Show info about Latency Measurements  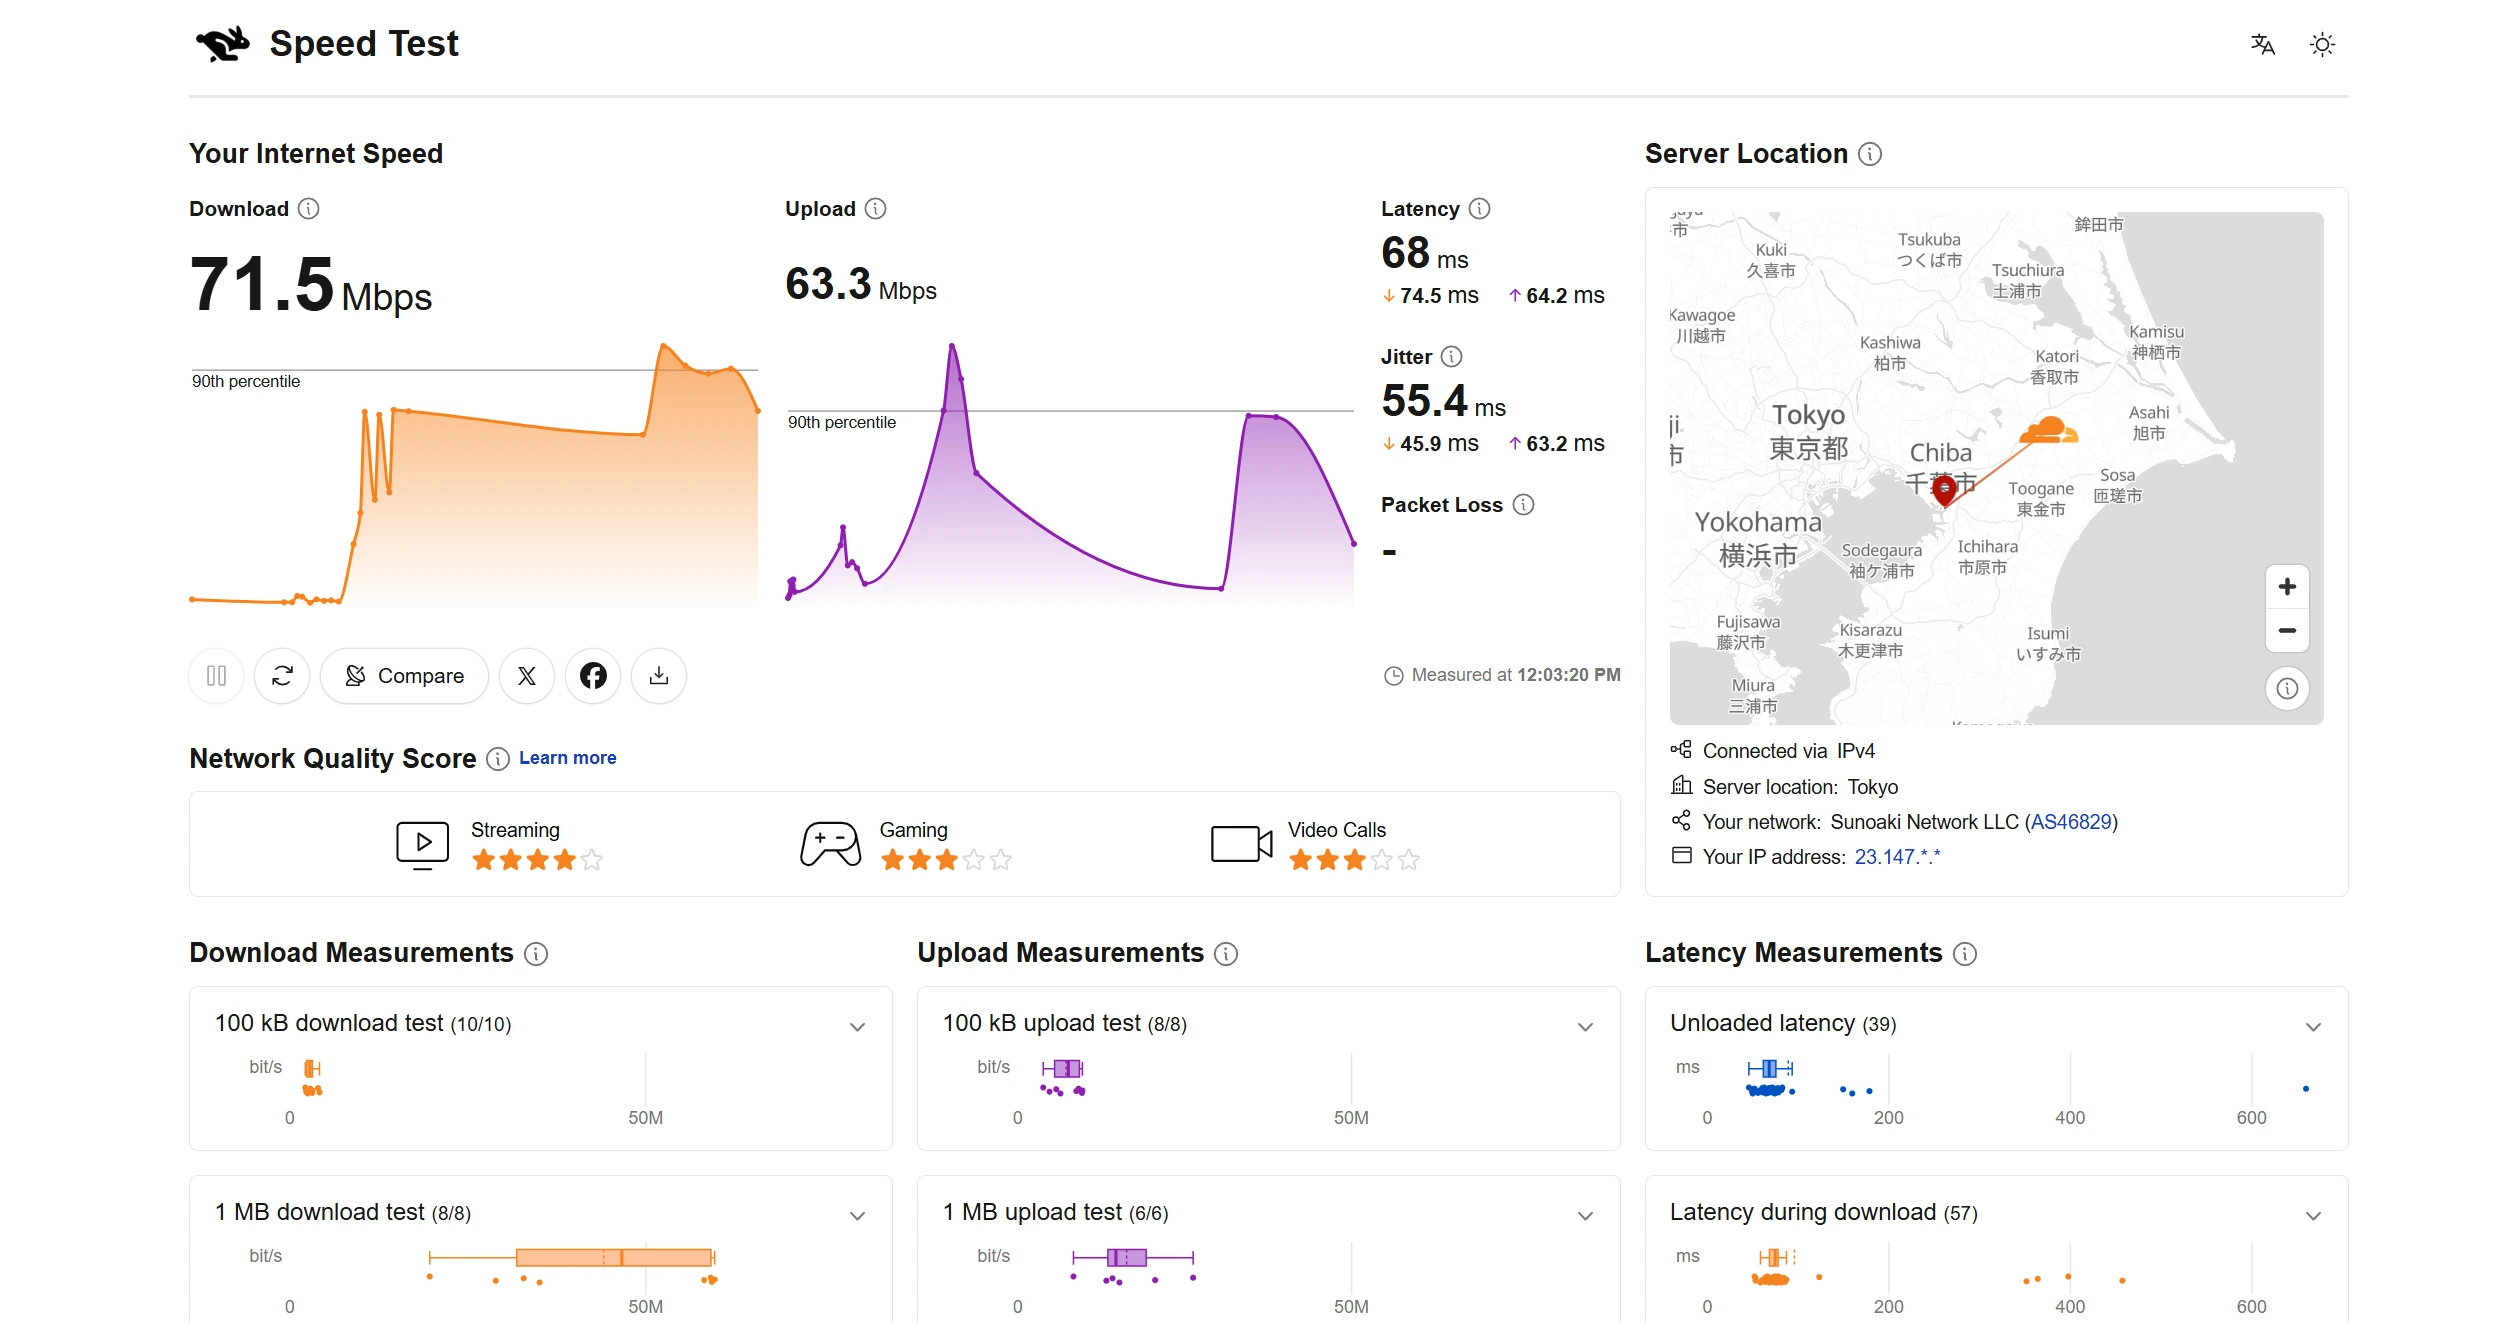click(1965, 954)
